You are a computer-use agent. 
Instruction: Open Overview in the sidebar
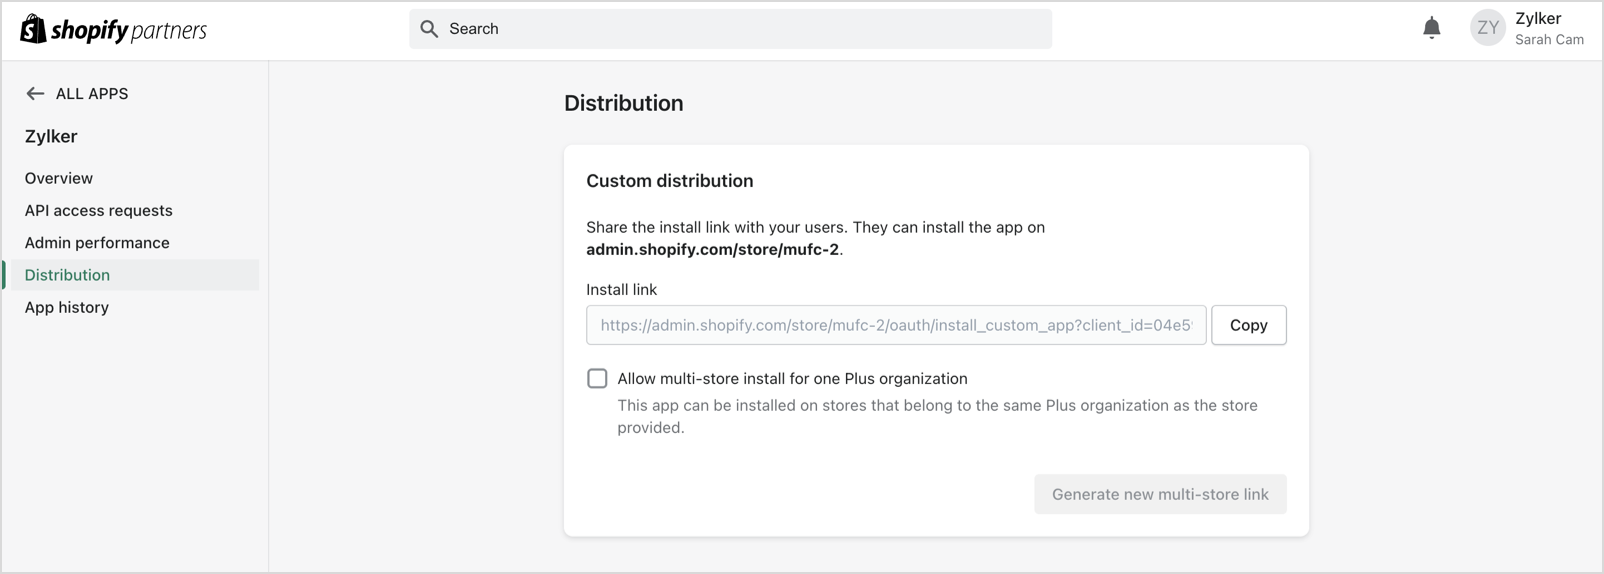point(59,178)
